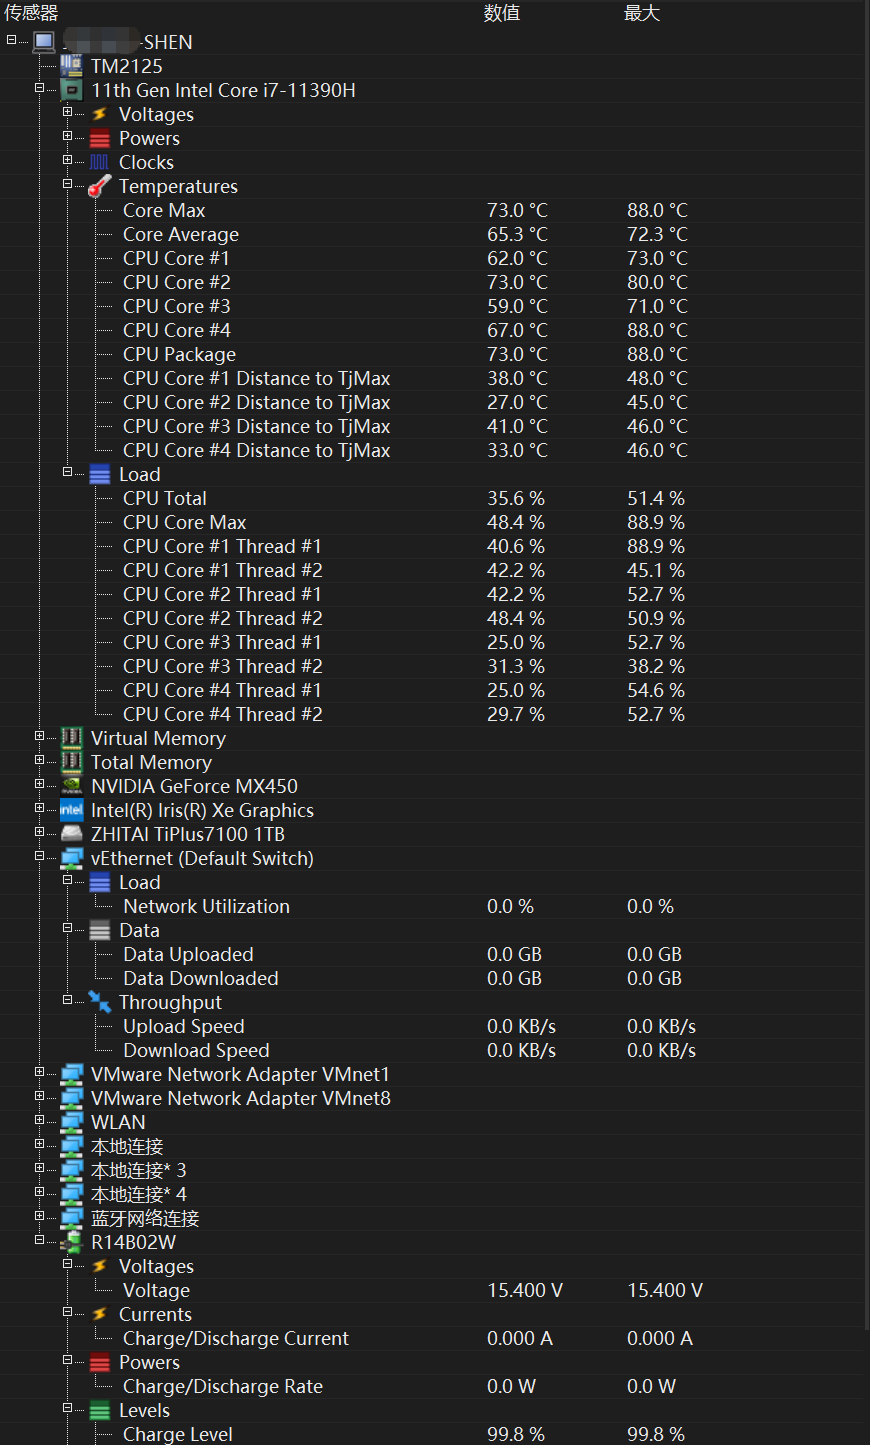This screenshot has height=1445, width=870.
Task: Select the Core Max temperature row
Action: click(432, 210)
